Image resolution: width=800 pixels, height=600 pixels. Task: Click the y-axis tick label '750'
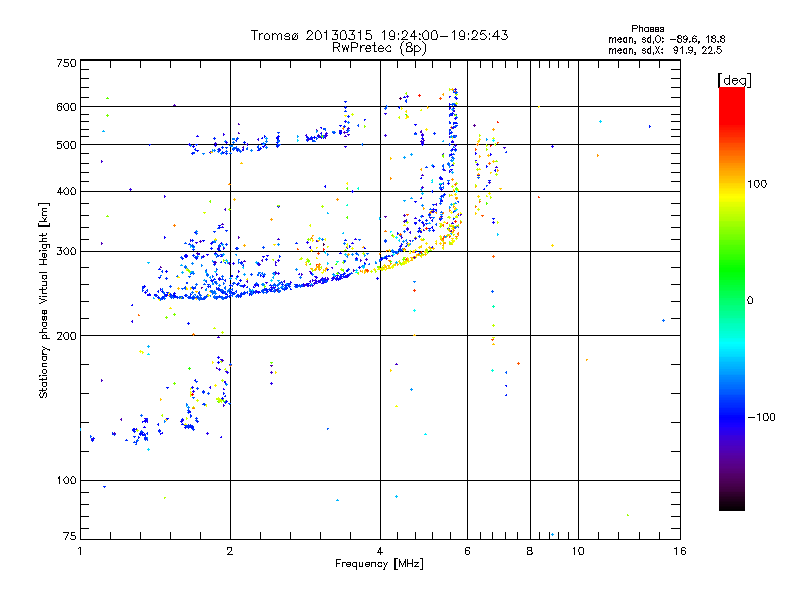tap(67, 63)
